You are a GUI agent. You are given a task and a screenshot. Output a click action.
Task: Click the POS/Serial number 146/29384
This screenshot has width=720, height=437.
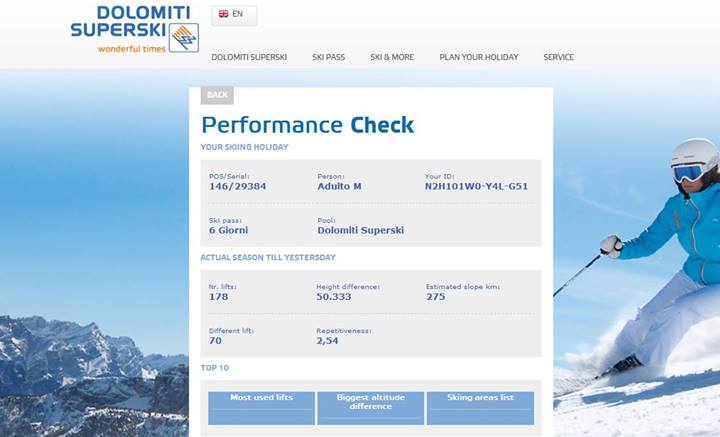pyautogui.click(x=238, y=186)
